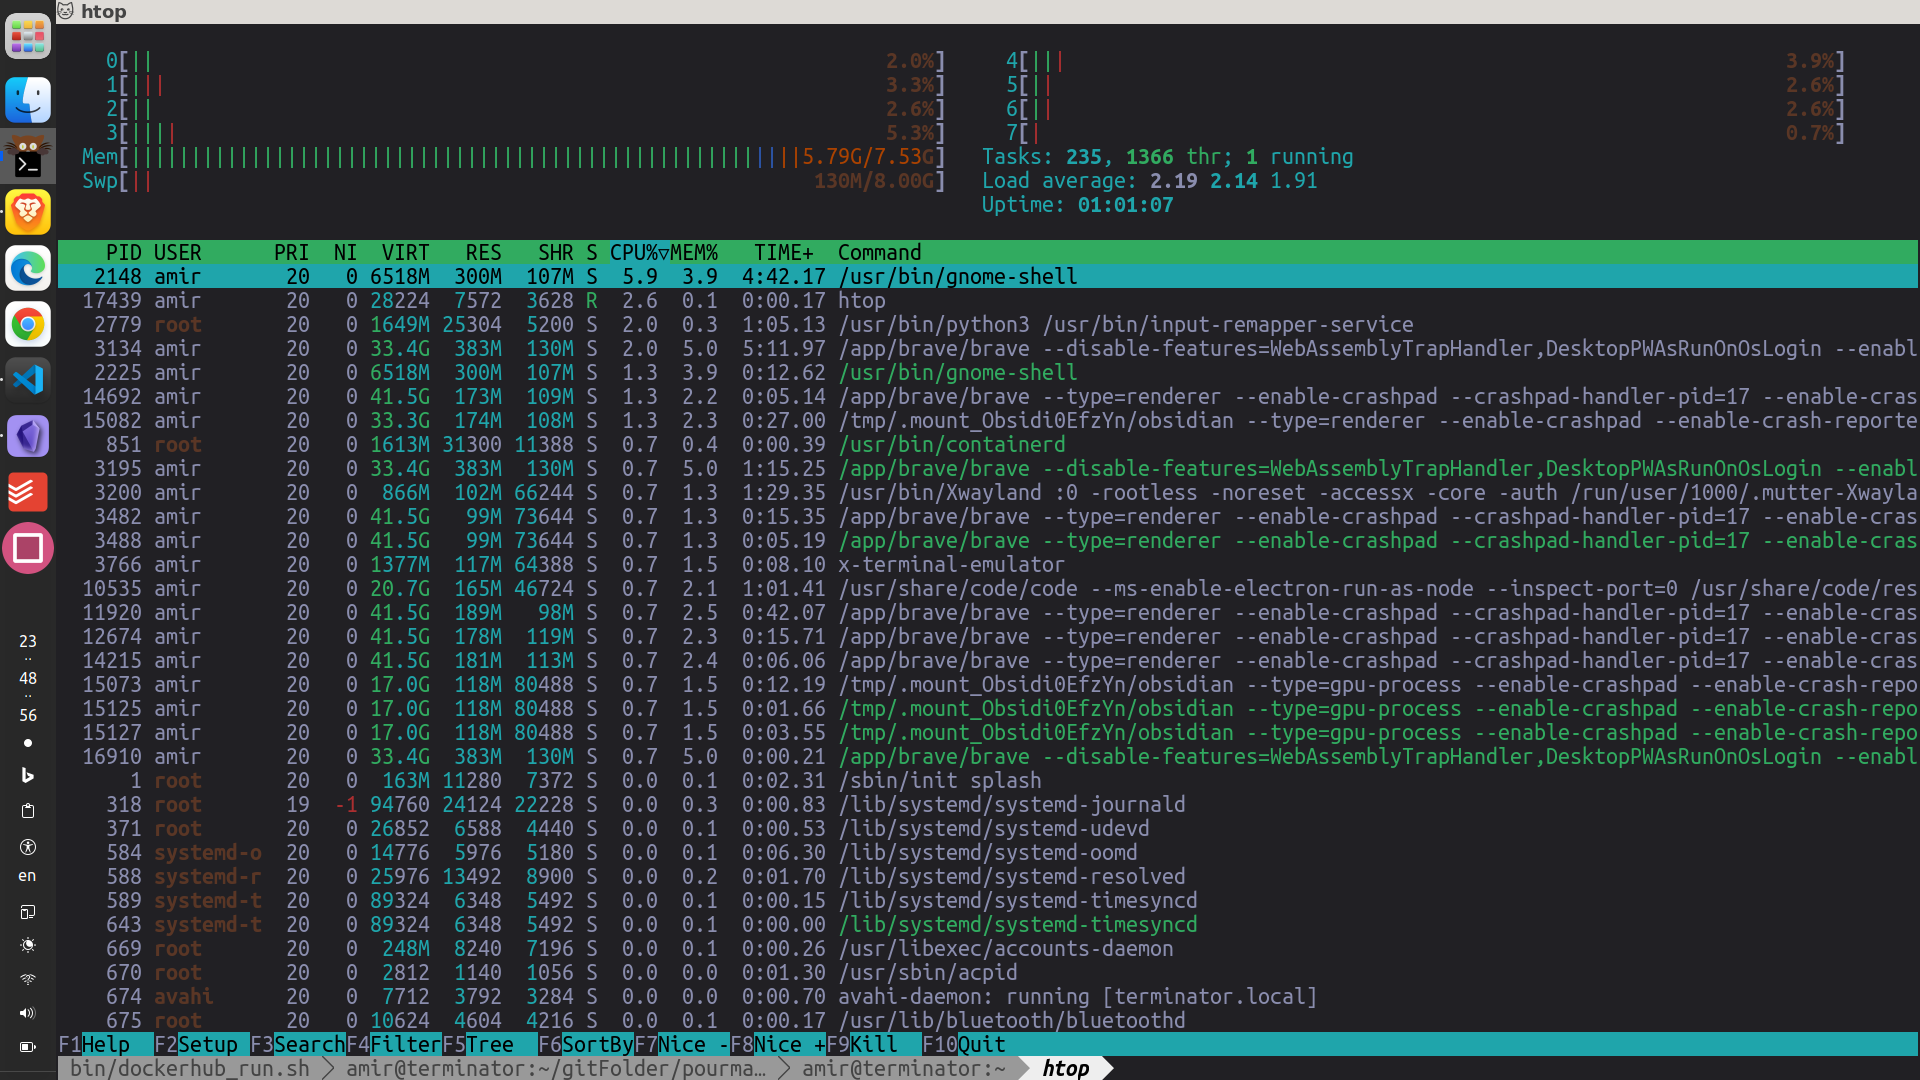
Task: Launch Microsoft Edge from the dock
Action: [x=28, y=268]
